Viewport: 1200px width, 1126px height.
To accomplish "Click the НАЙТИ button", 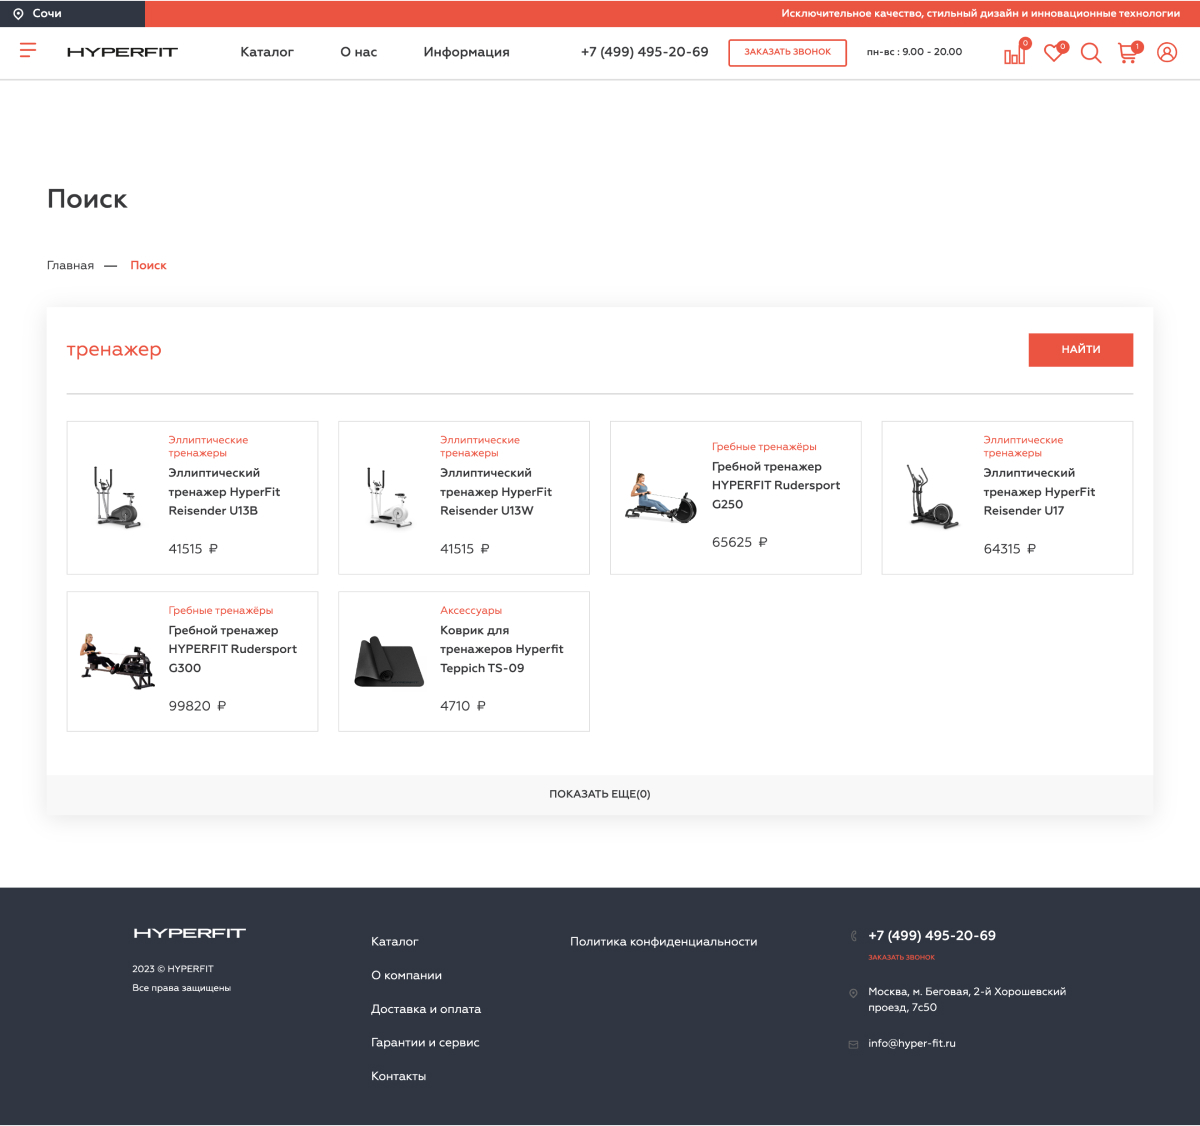I will tap(1081, 350).
